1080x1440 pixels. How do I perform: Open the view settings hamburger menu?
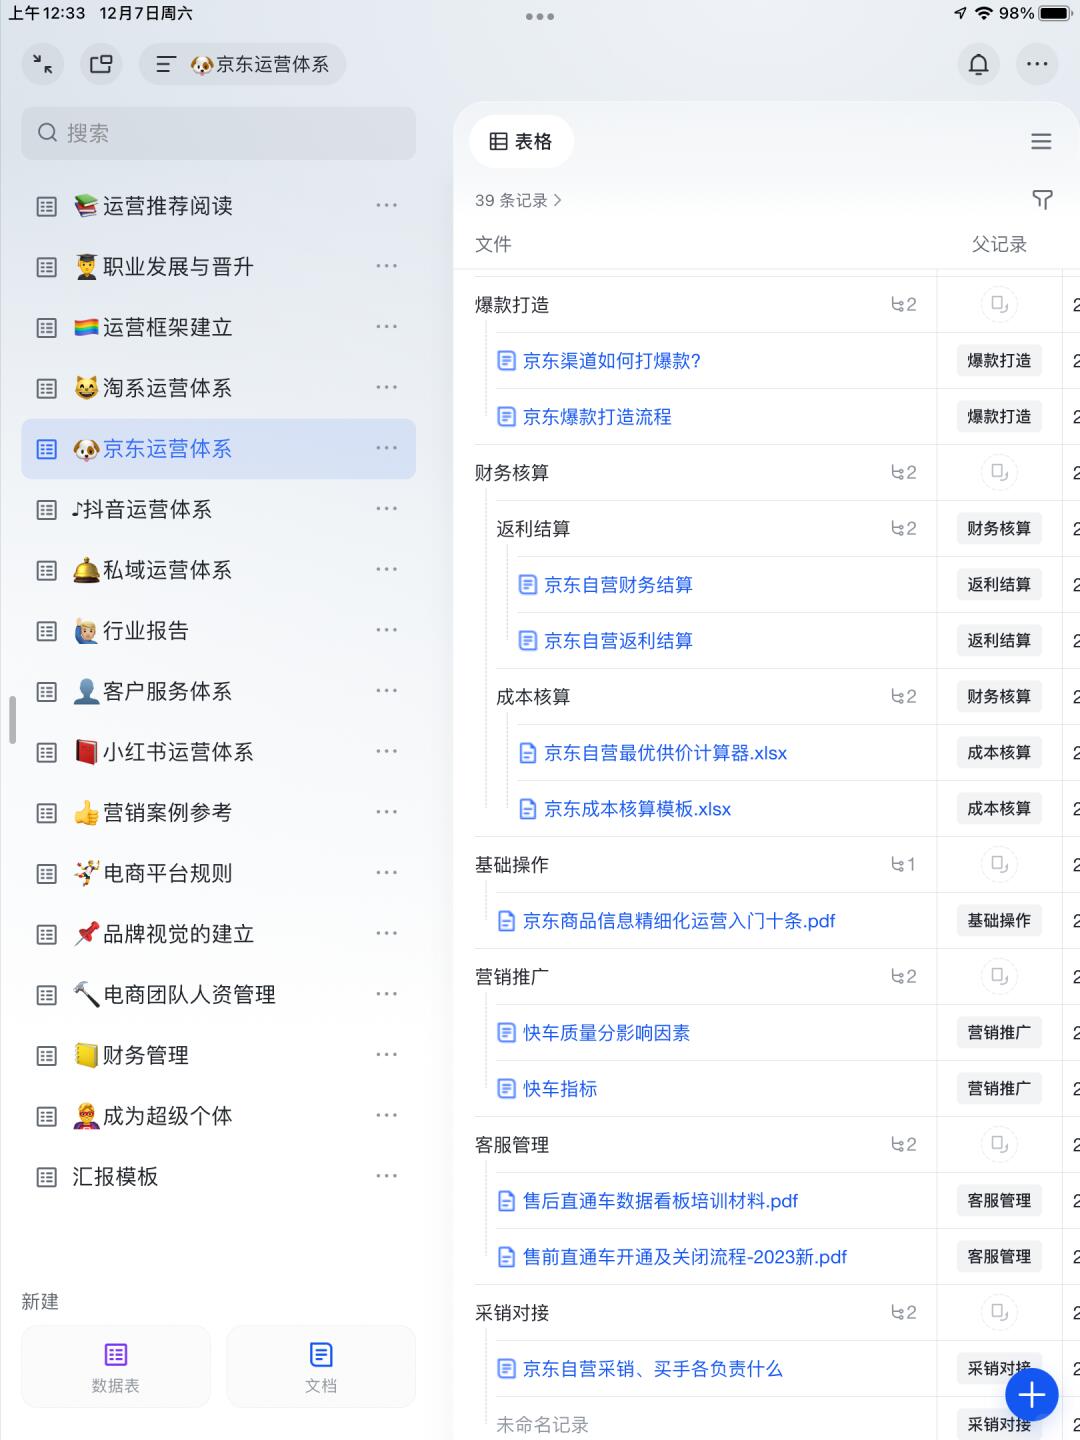(1041, 142)
